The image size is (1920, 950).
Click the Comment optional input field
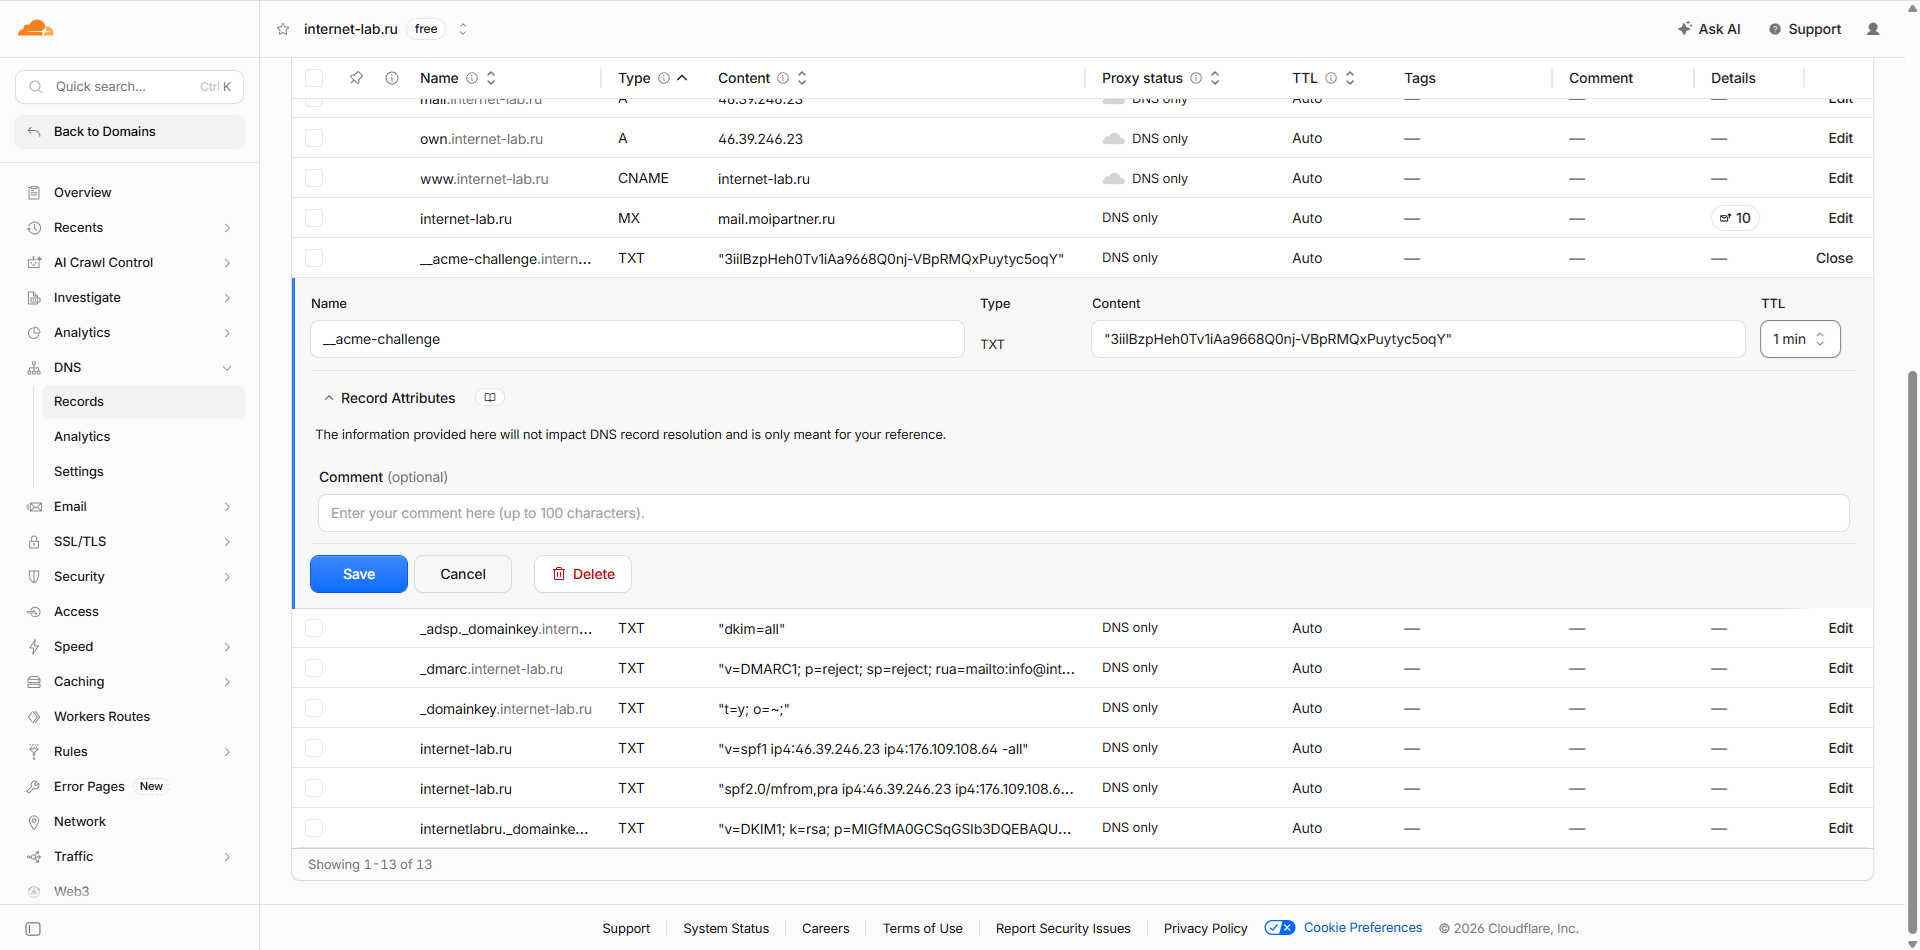point(1084,513)
